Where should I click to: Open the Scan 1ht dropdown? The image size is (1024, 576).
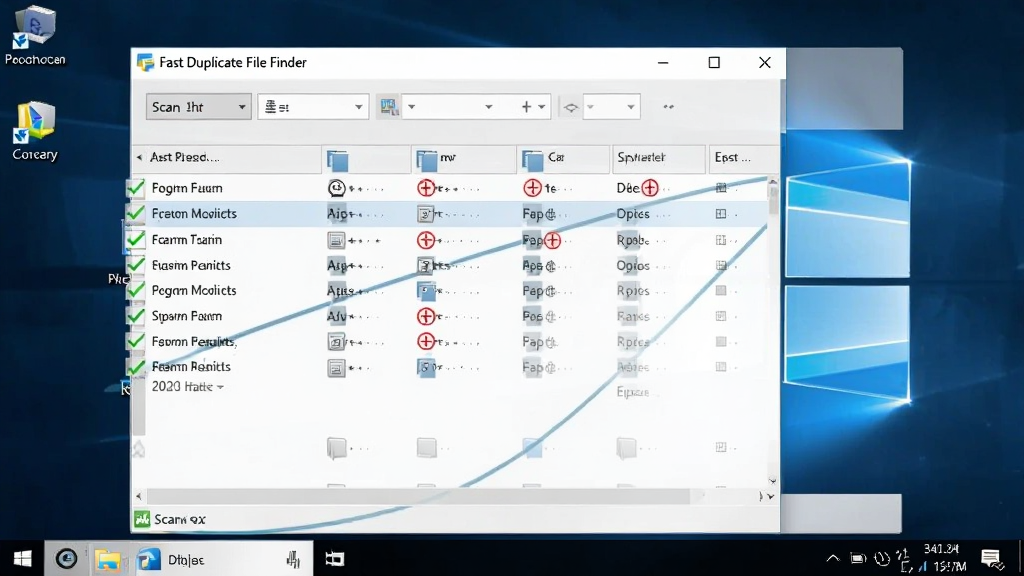[199, 106]
